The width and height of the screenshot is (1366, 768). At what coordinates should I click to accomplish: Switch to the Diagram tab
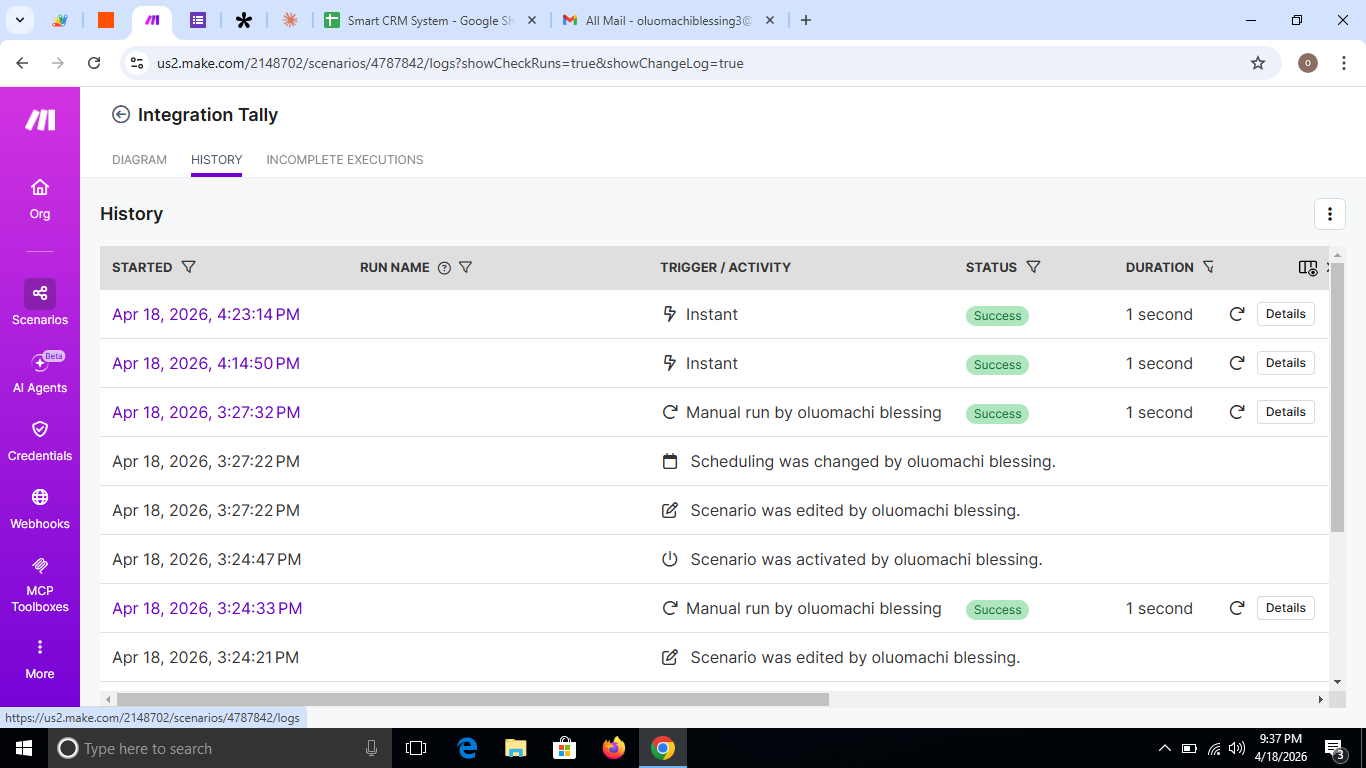tap(139, 160)
